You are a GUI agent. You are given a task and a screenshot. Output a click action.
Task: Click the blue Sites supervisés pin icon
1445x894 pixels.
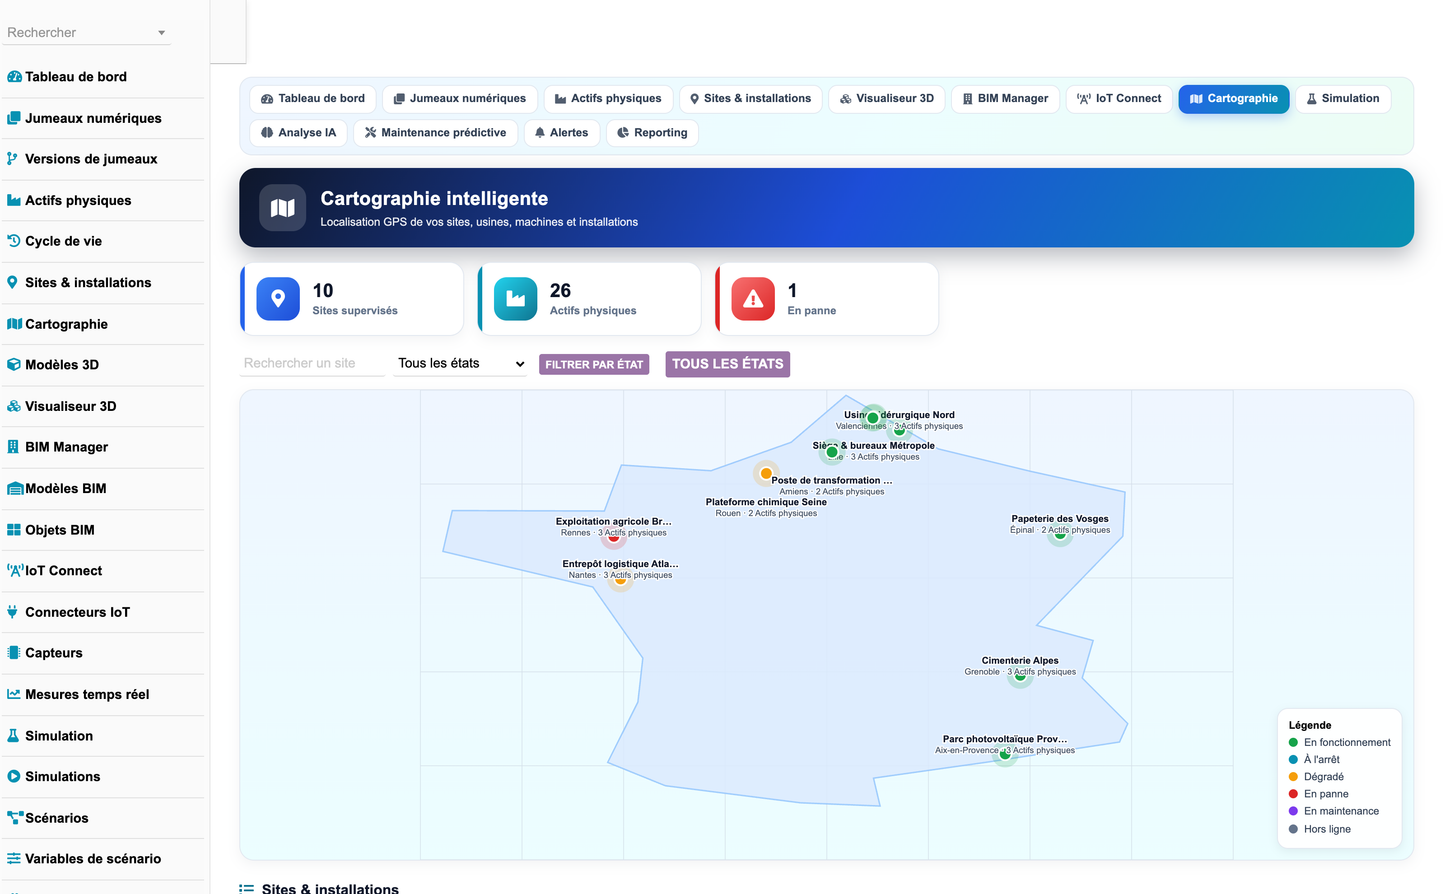point(278,299)
